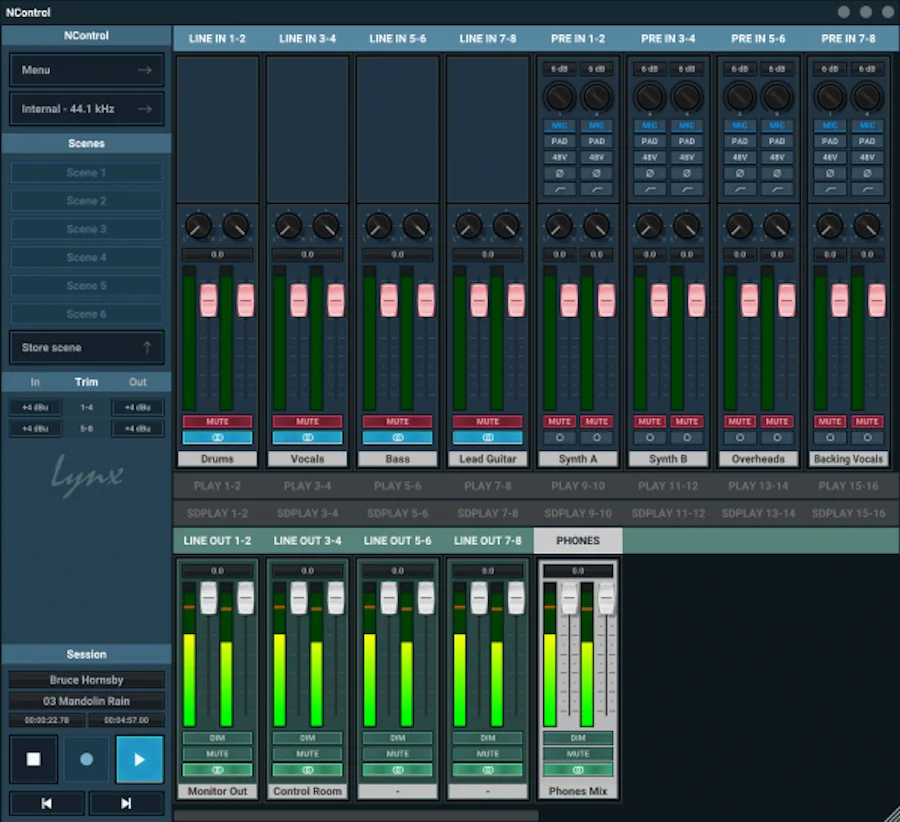
Task: Change input trim for channels 1-4
Action: 36,408
